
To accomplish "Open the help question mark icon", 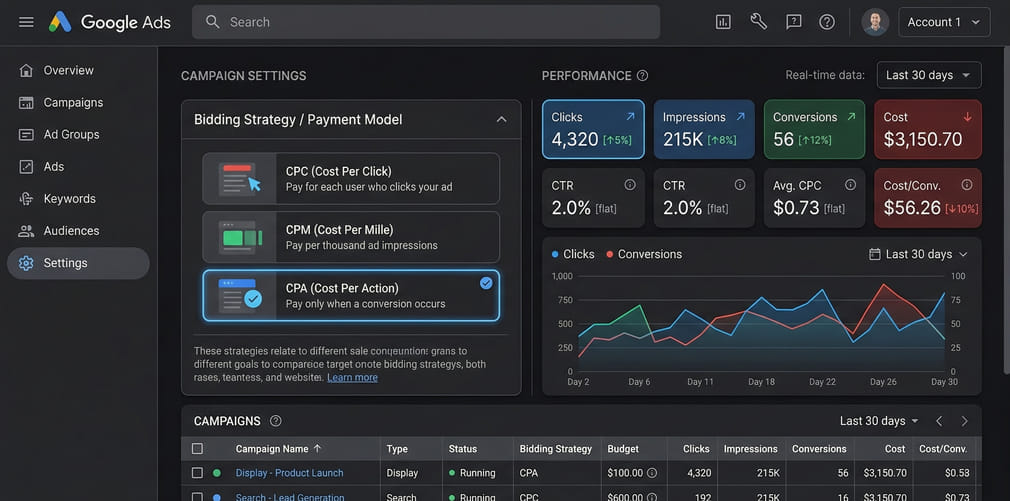I will point(827,22).
